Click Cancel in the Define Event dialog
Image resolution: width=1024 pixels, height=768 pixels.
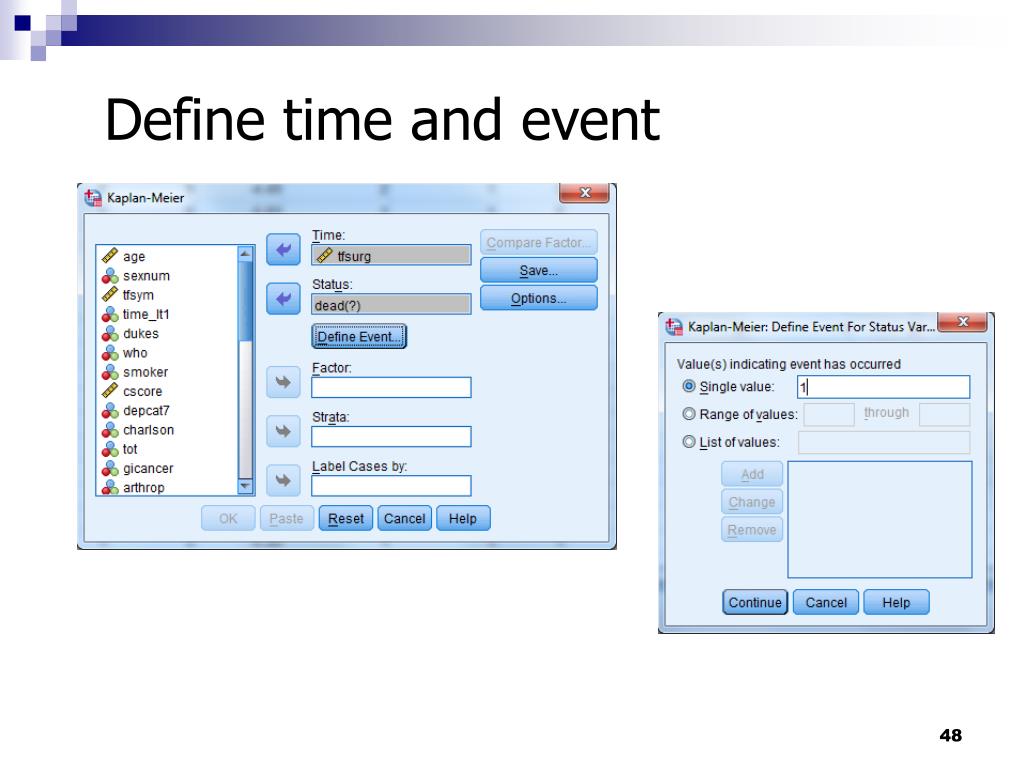click(825, 602)
